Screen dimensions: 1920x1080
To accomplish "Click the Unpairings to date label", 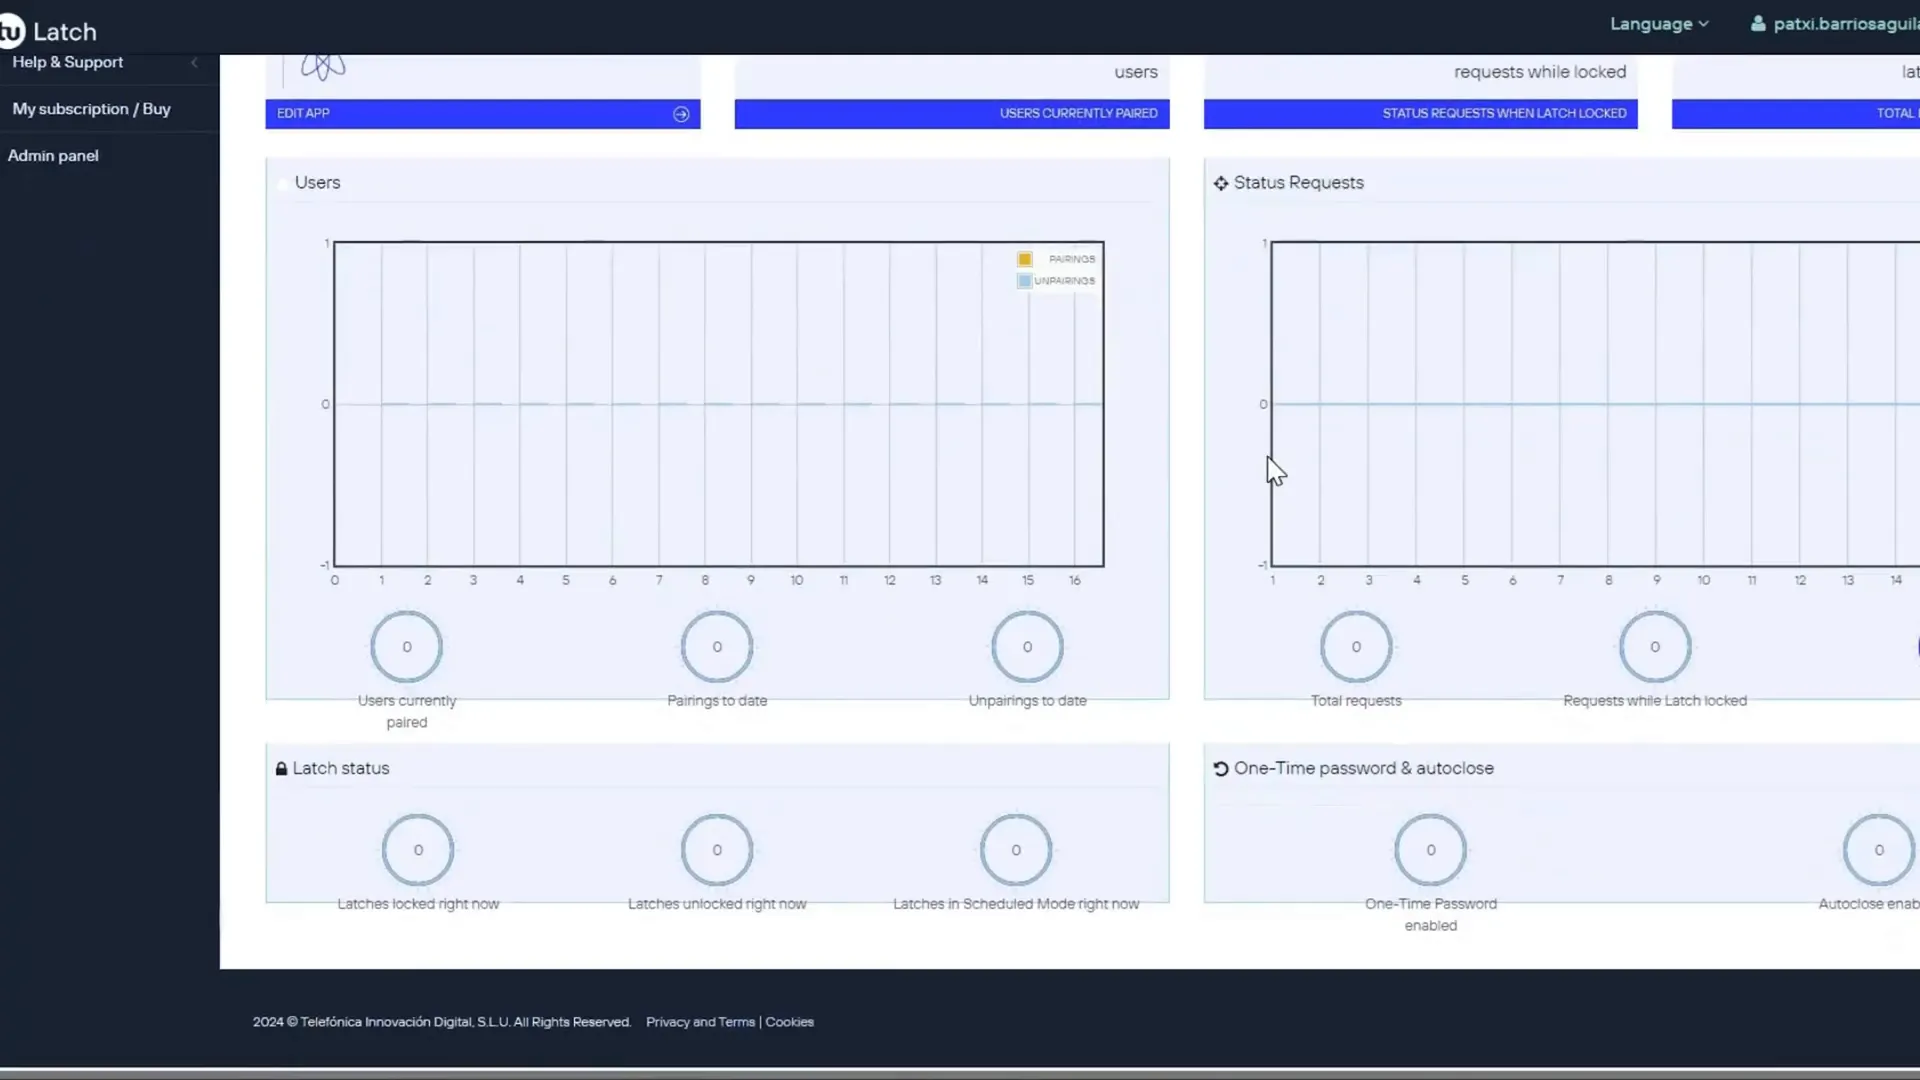I will [x=1027, y=701].
